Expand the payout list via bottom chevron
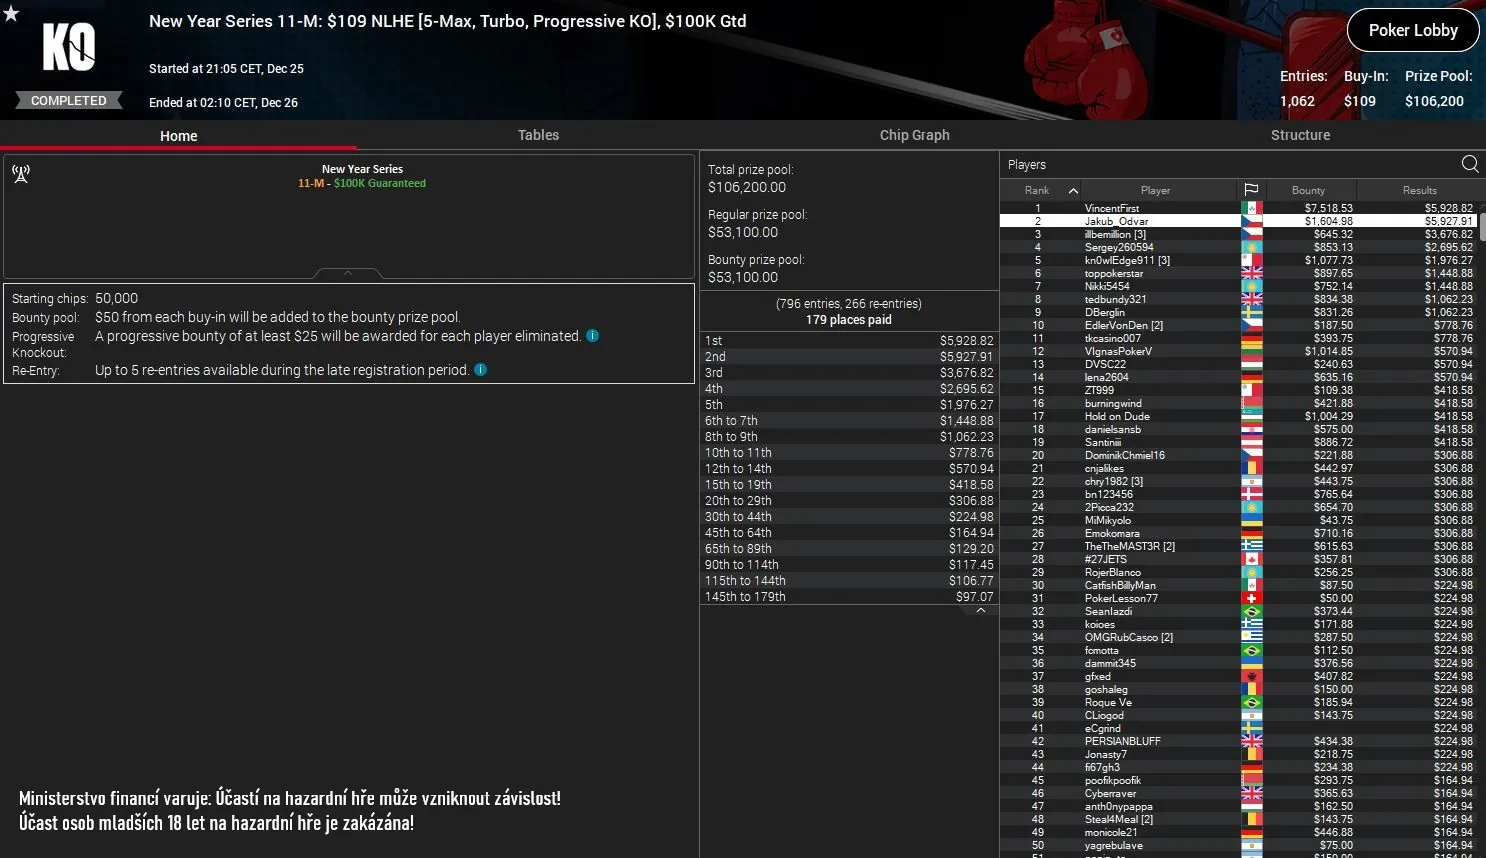Viewport: 1486px width, 858px height. (980, 609)
